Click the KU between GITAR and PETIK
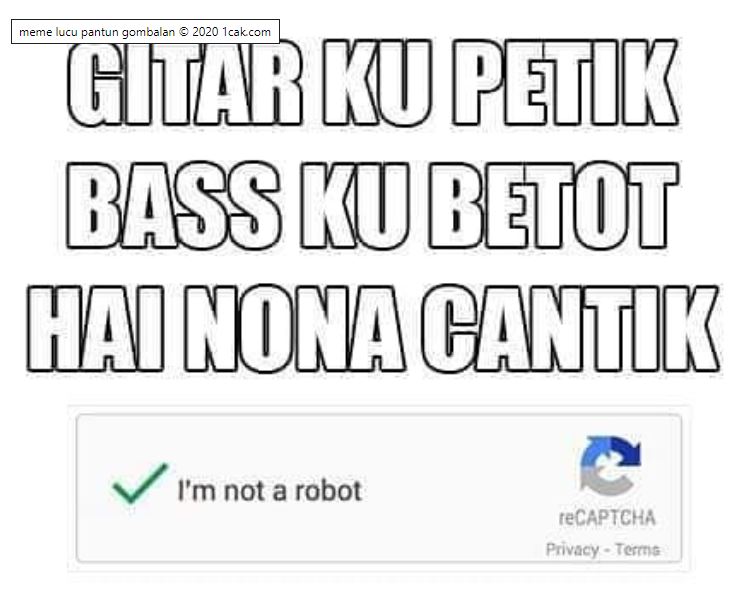 (x=377, y=83)
